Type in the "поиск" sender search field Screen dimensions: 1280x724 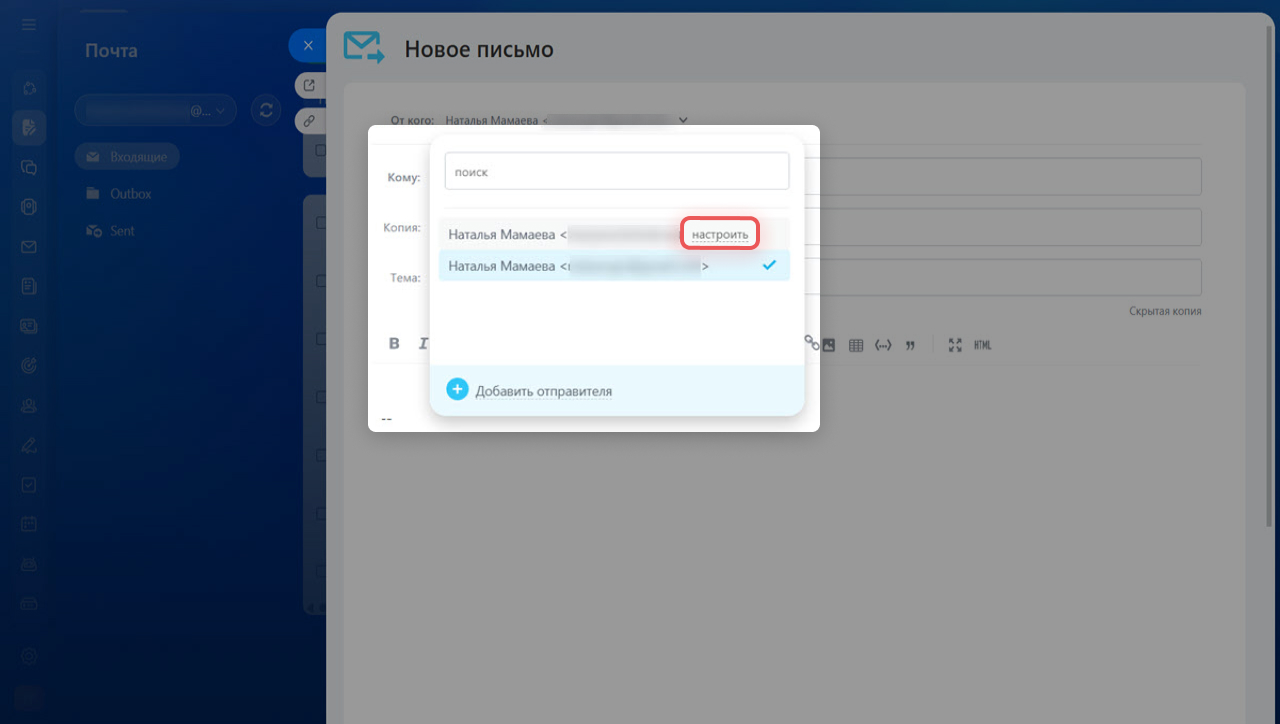616,171
